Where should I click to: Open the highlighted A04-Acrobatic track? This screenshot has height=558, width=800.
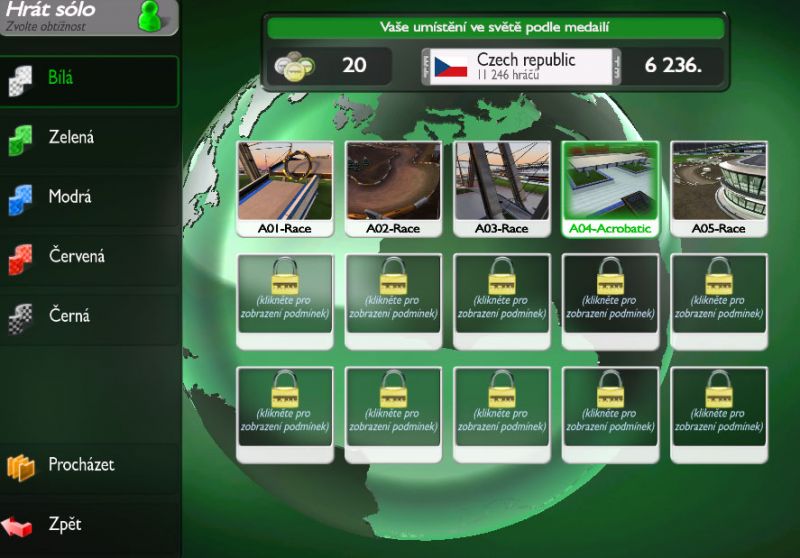610,189
